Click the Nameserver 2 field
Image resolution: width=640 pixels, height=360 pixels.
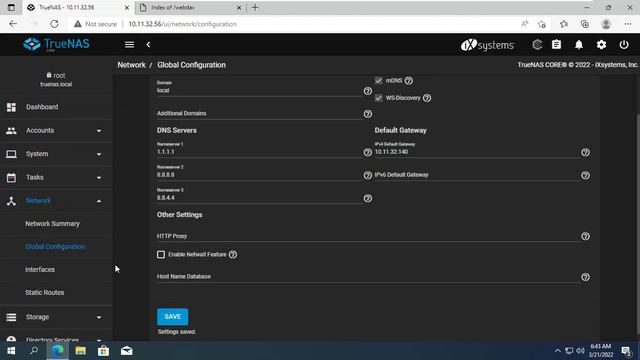pyautogui.click(x=259, y=175)
